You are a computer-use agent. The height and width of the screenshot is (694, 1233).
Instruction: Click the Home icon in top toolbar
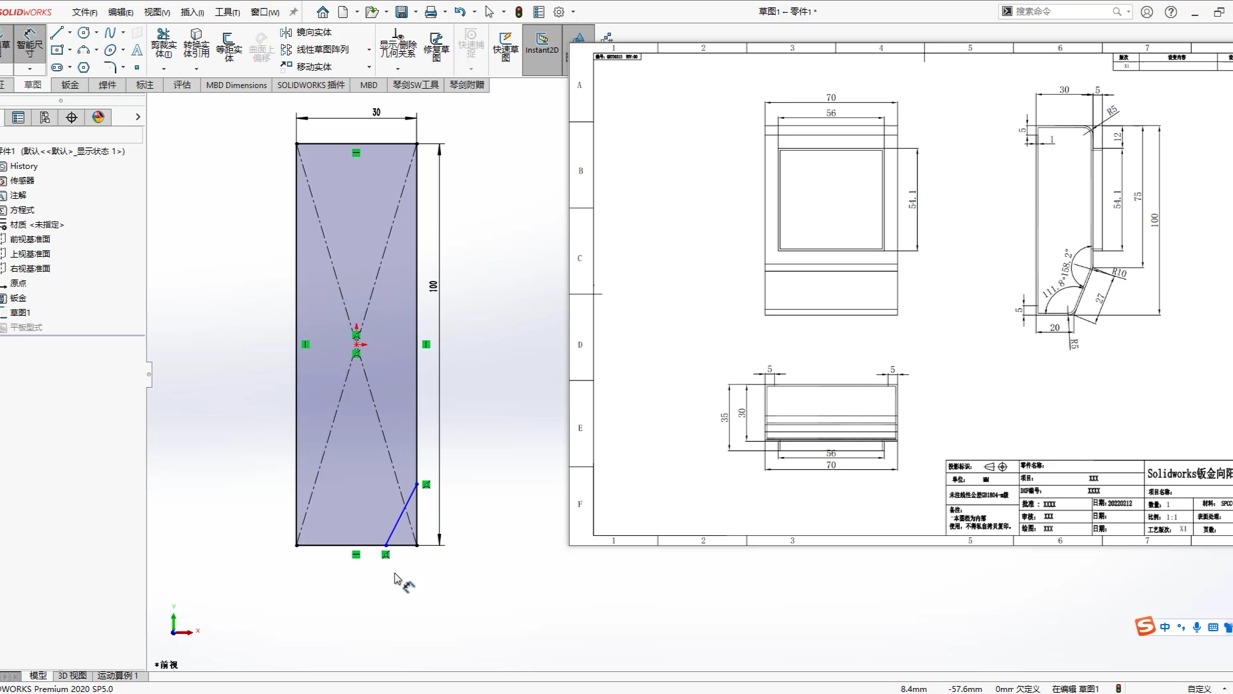(x=322, y=12)
